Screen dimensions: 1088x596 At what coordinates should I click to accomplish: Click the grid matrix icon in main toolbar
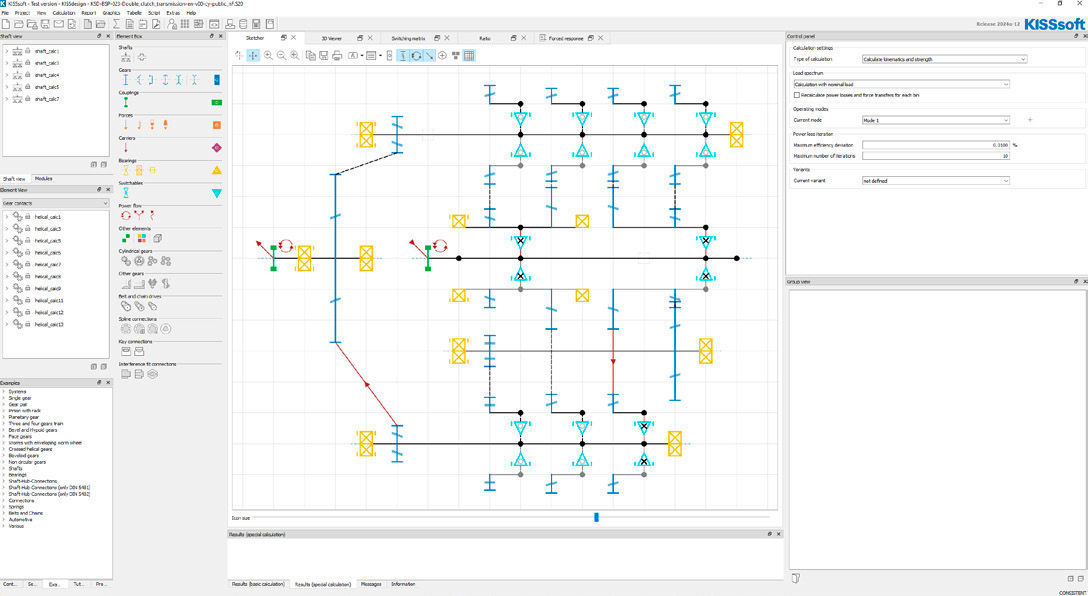[x=185, y=24]
